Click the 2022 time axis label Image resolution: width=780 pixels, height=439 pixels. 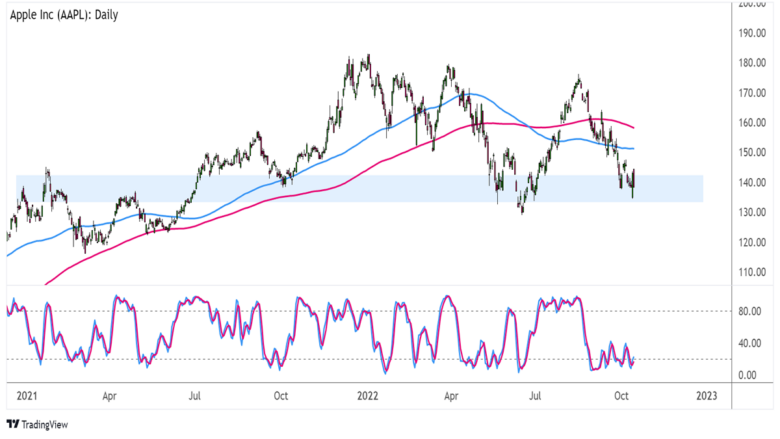tap(368, 396)
